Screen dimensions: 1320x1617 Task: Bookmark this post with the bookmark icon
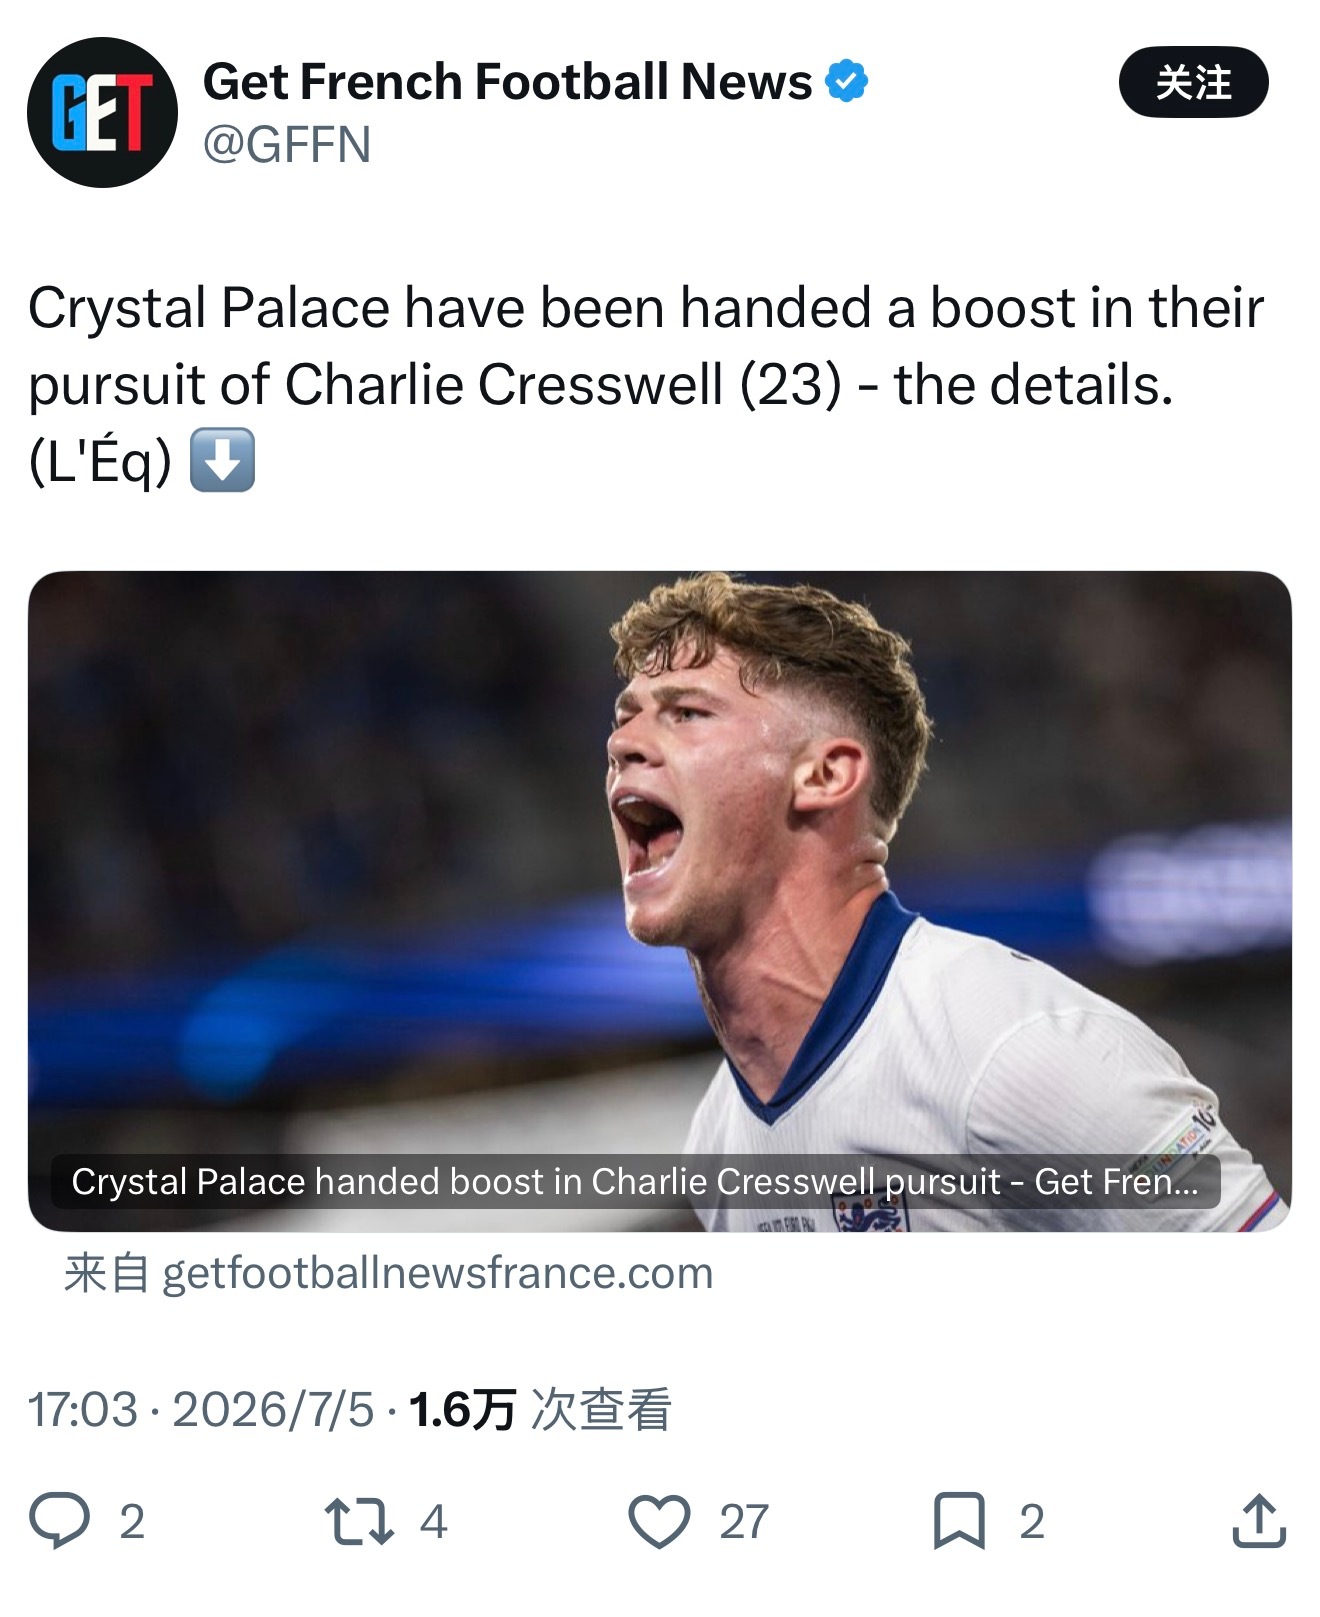click(959, 1521)
